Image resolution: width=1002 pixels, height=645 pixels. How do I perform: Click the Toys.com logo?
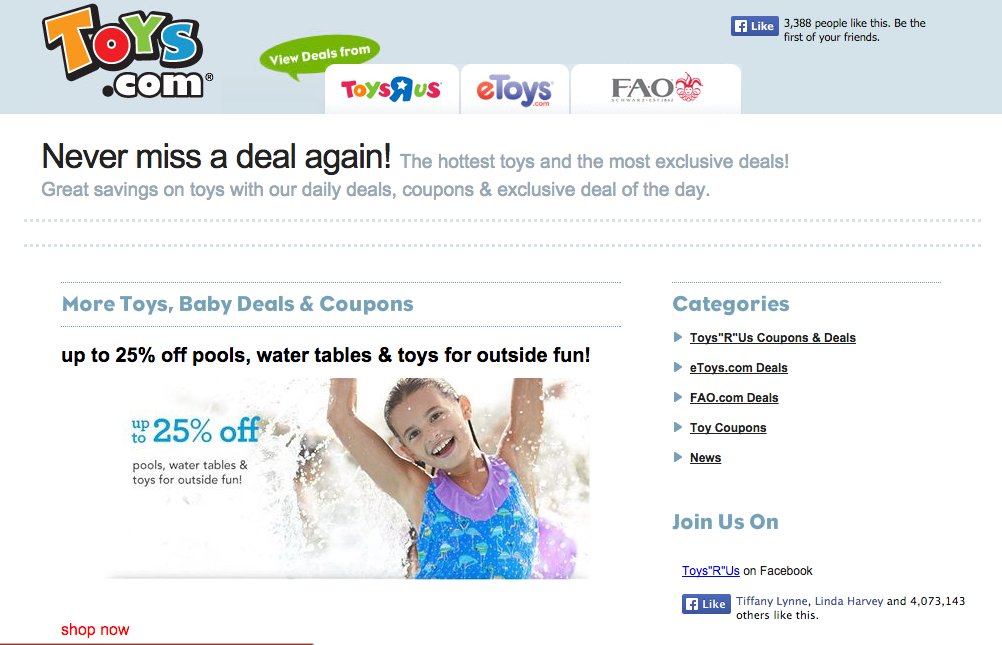[x=127, y=52]
